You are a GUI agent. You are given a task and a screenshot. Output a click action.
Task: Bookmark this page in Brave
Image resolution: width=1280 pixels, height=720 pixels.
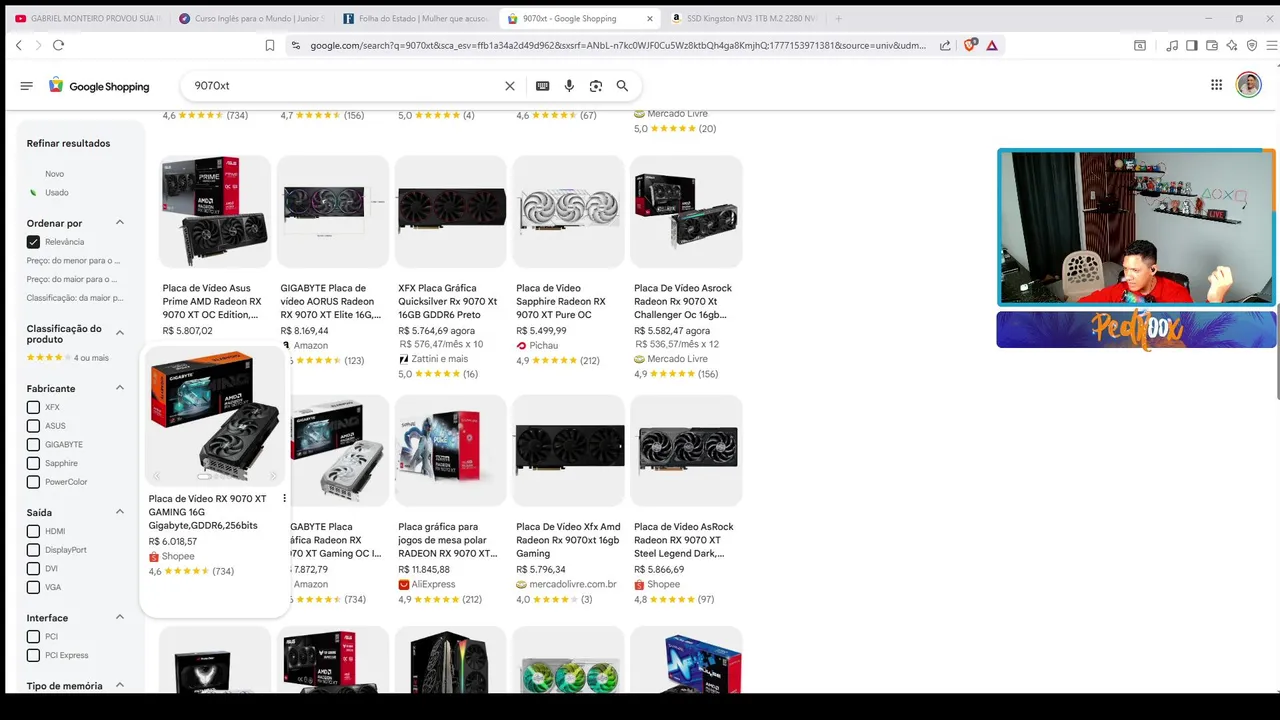270,45
